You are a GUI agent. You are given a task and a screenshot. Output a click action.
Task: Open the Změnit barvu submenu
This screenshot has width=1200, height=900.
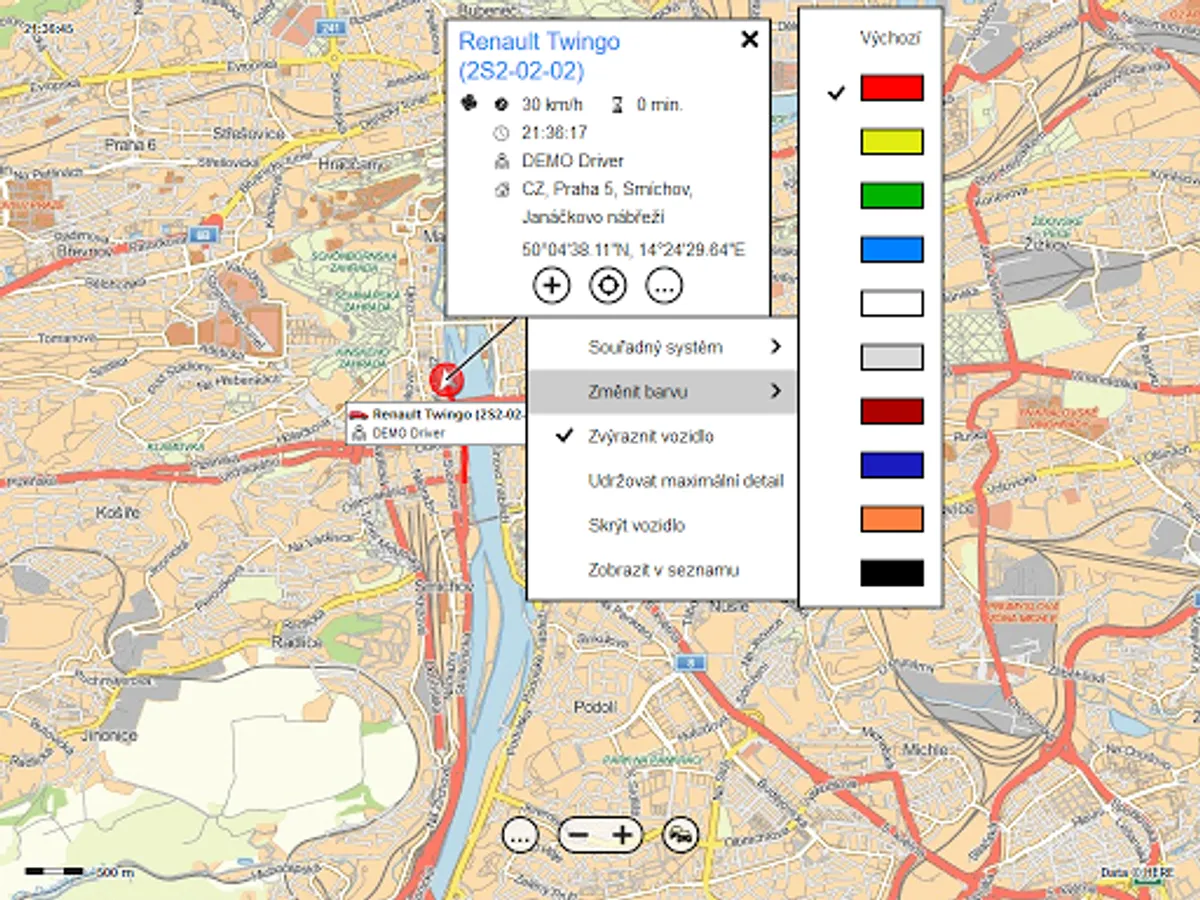662,392
